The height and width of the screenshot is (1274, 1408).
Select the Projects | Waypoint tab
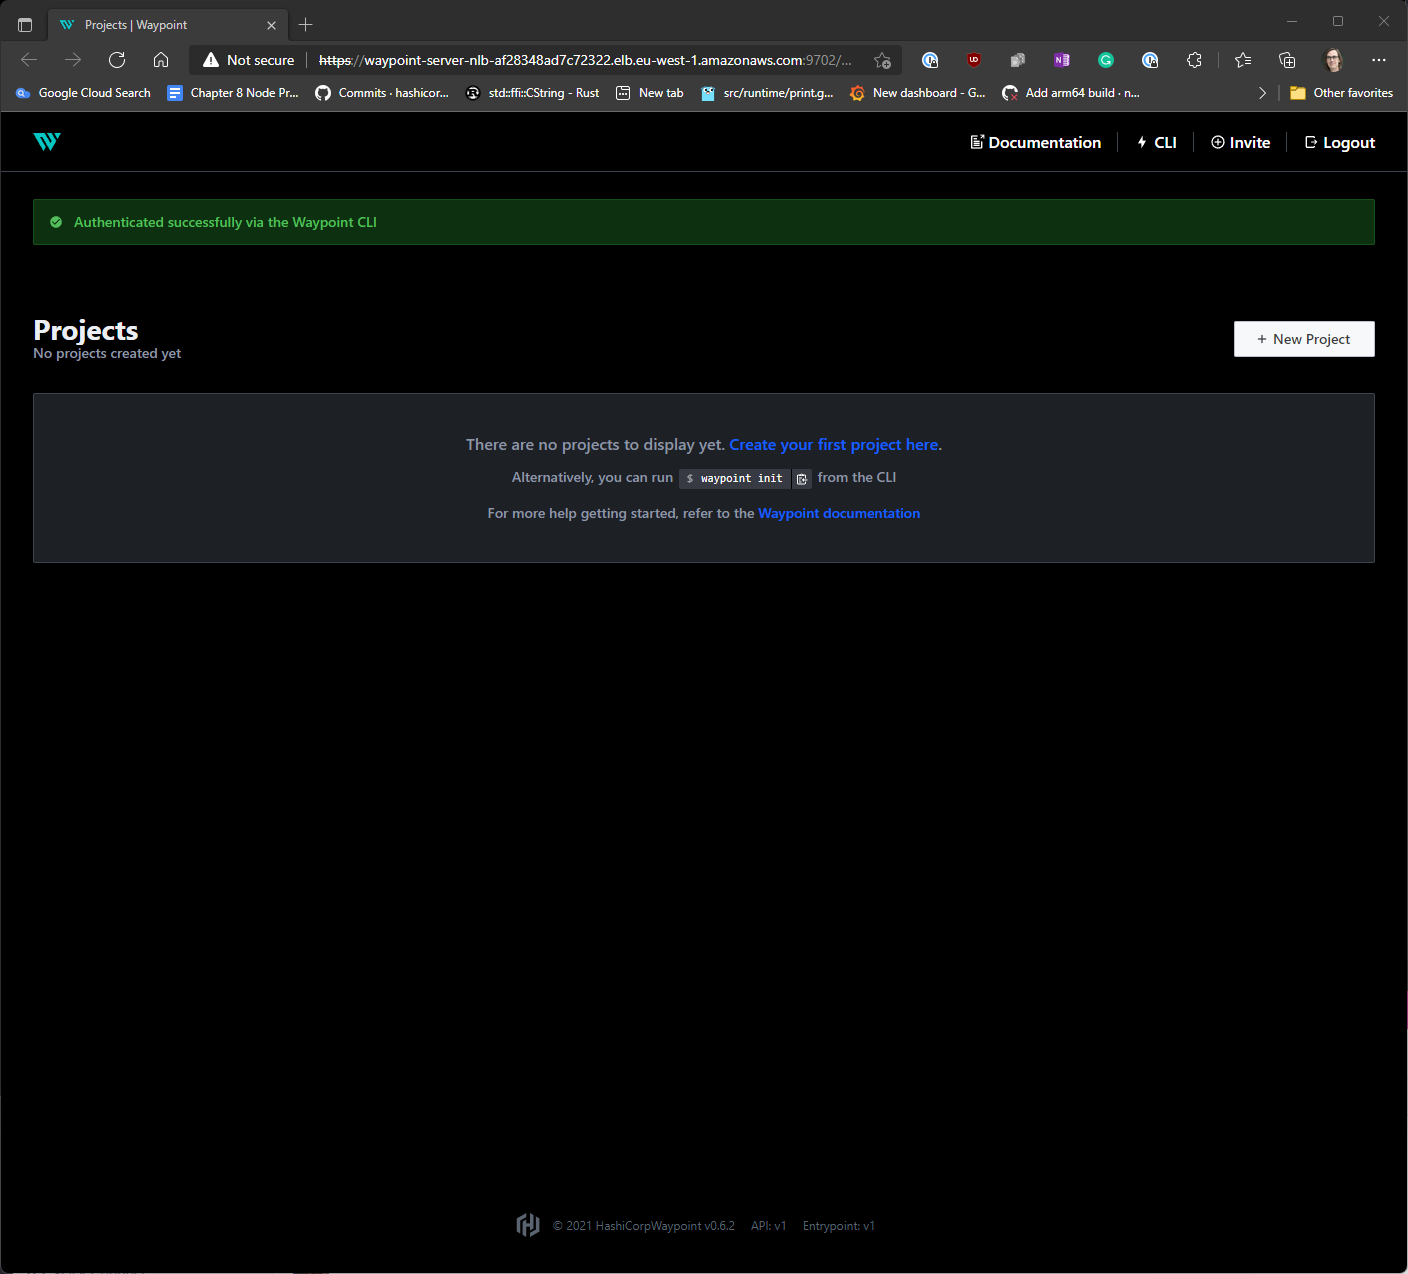point(168,25)
